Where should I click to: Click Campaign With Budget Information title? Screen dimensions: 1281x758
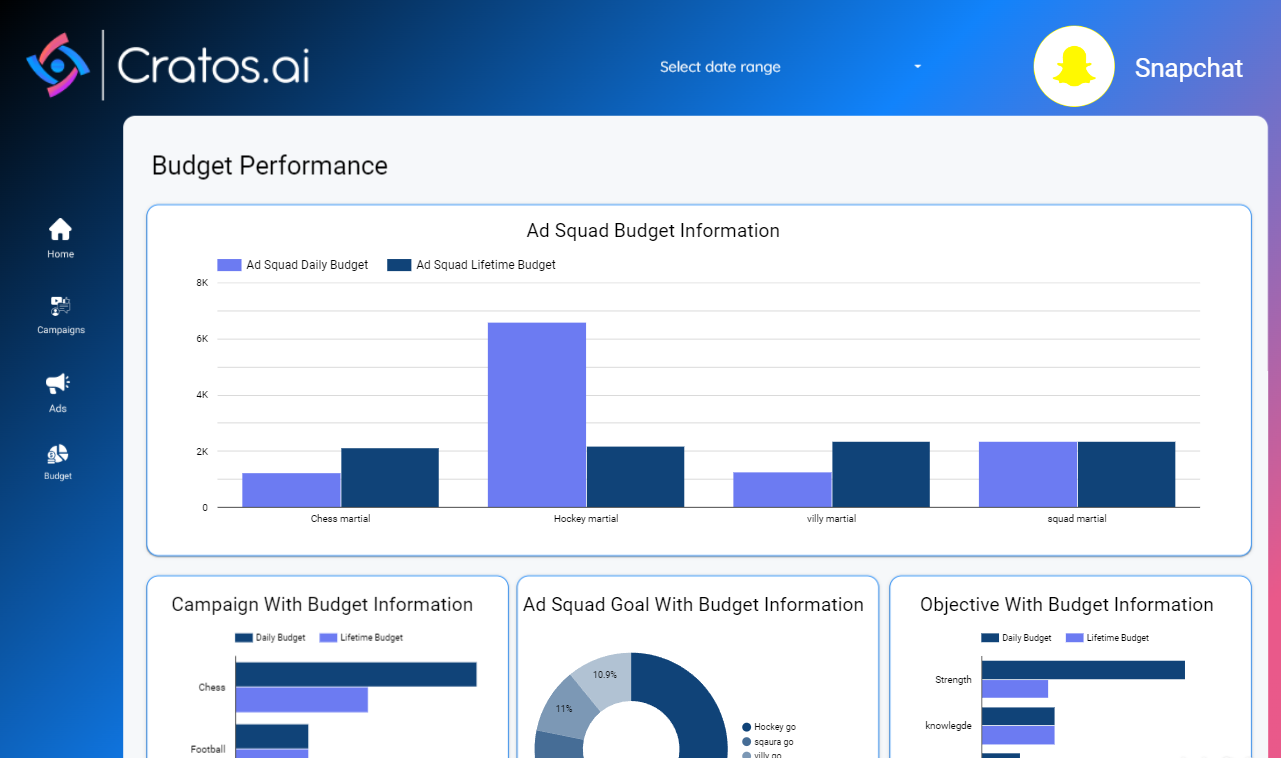click(322, 605)
